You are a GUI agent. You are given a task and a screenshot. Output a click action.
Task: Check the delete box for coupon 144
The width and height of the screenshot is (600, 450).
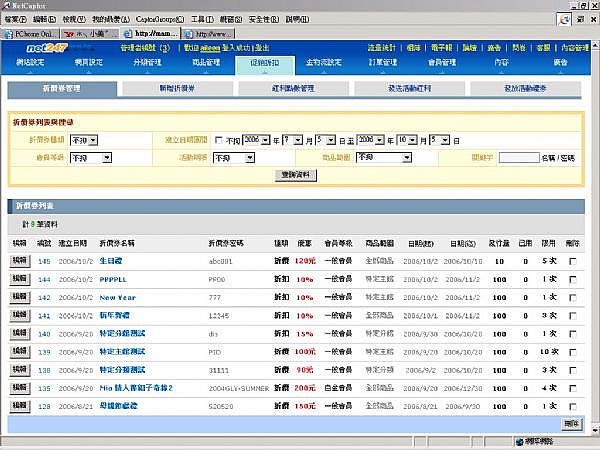pyautogui.click(x=572, y=280)
